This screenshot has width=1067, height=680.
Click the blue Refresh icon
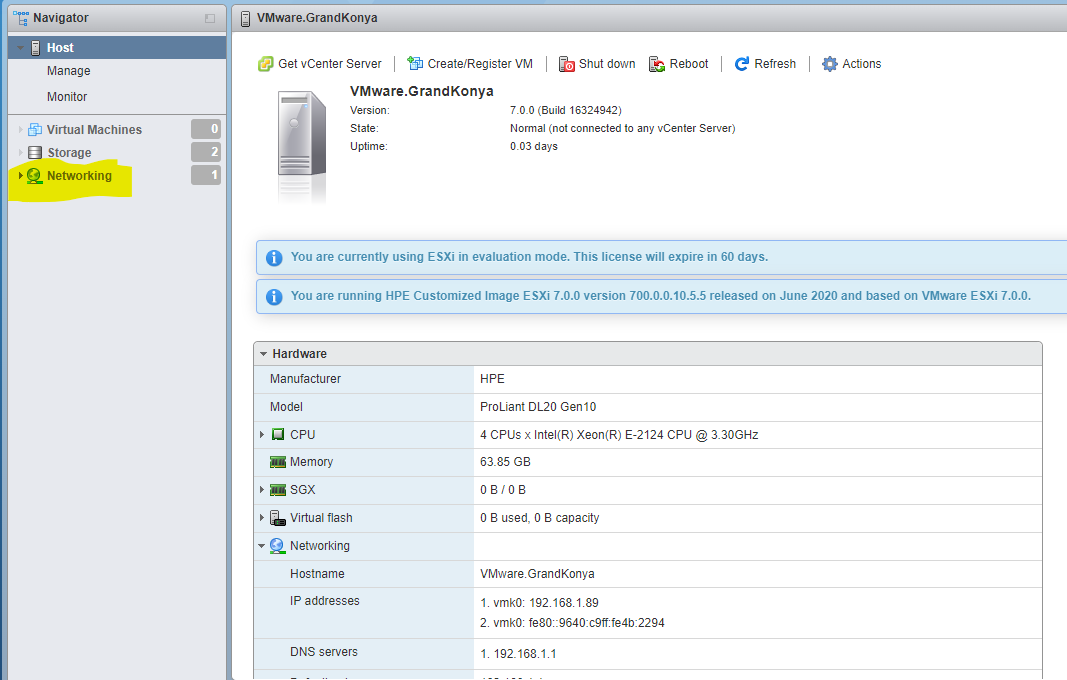point(742,64)
